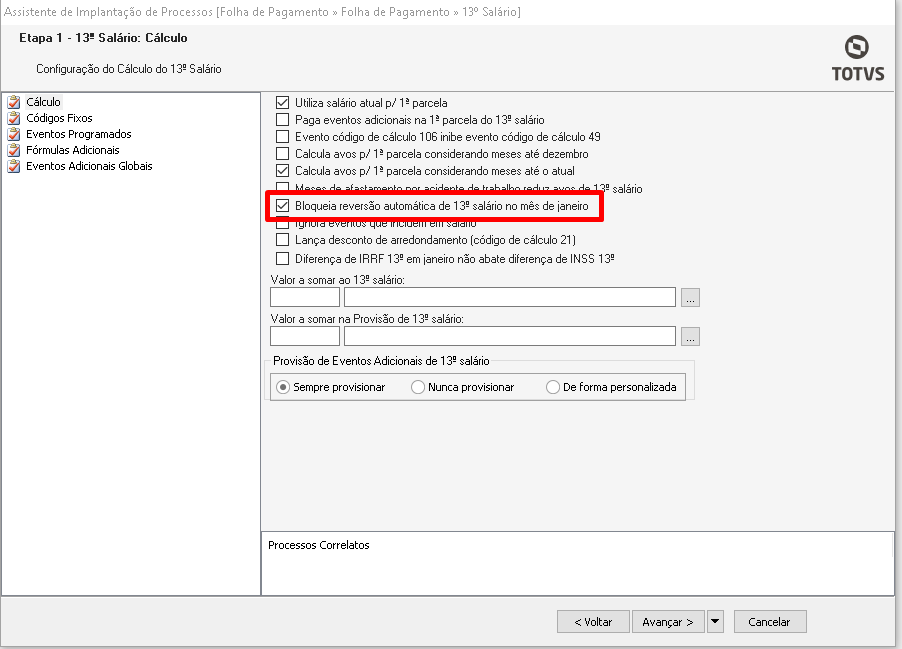Viewport: 902px width, 649px height.
Task: Click the Etapa 1 - 13º Salário: Cálculo heading
Action: [x=104, y=38]
